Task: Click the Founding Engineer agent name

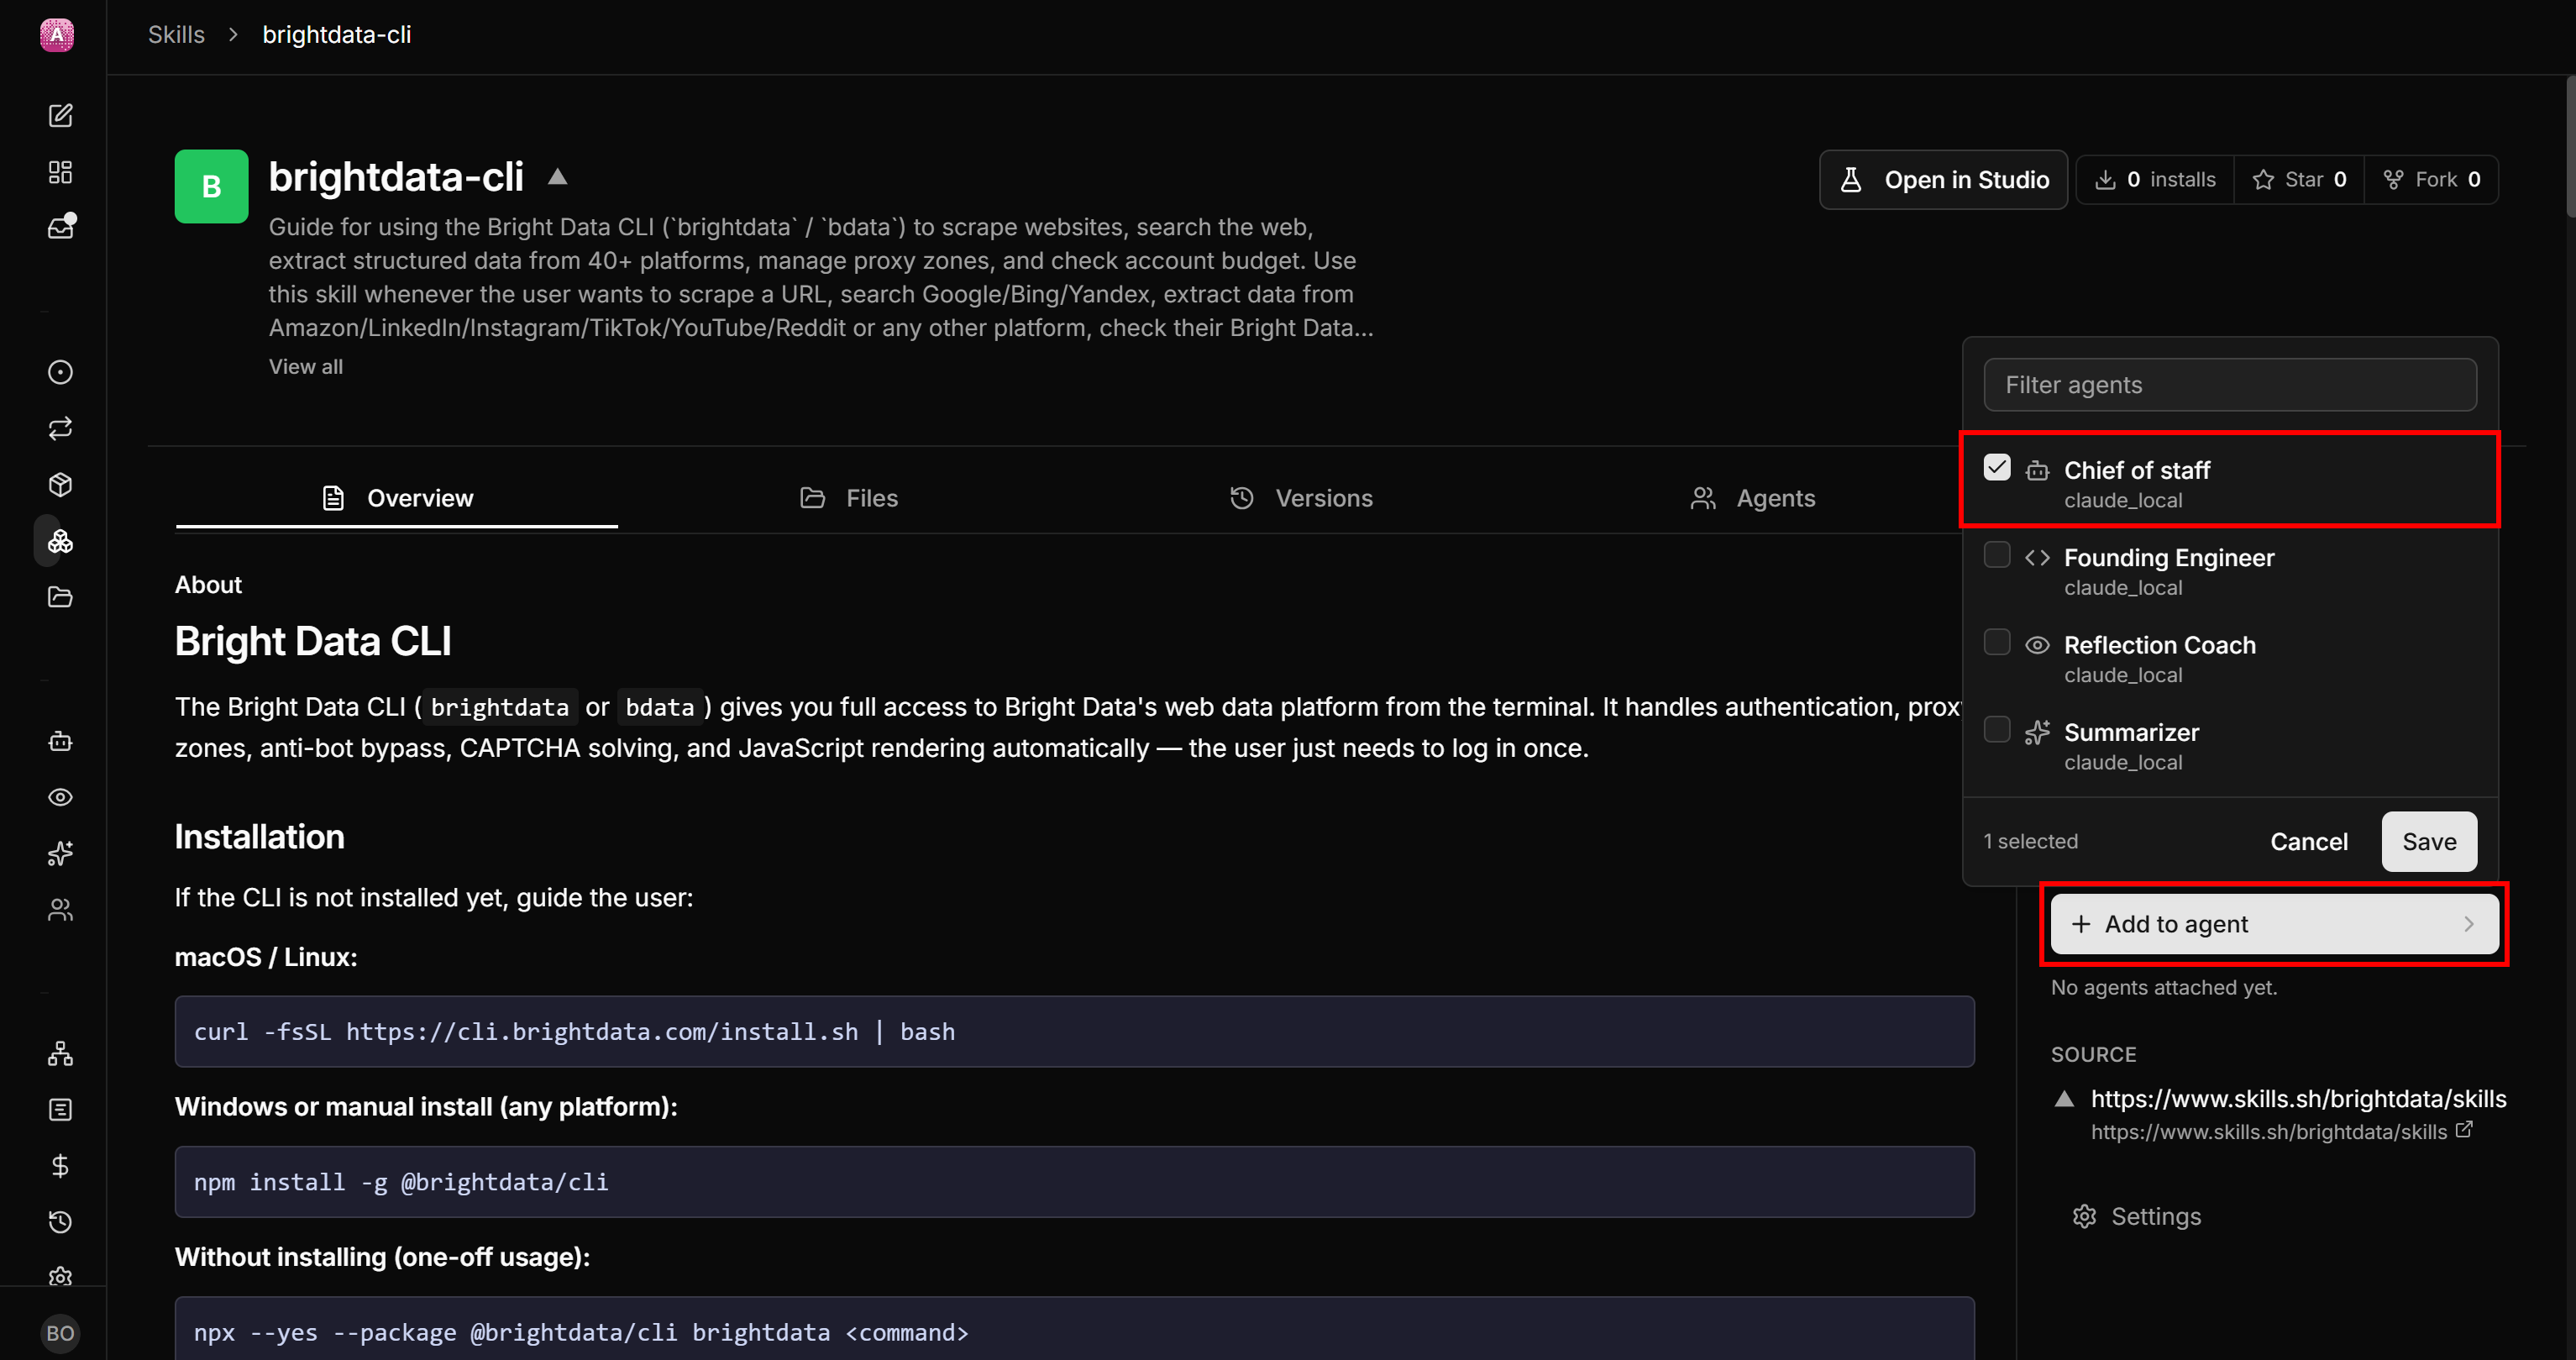Action: pyautogui.click(x=2169, y=558)
